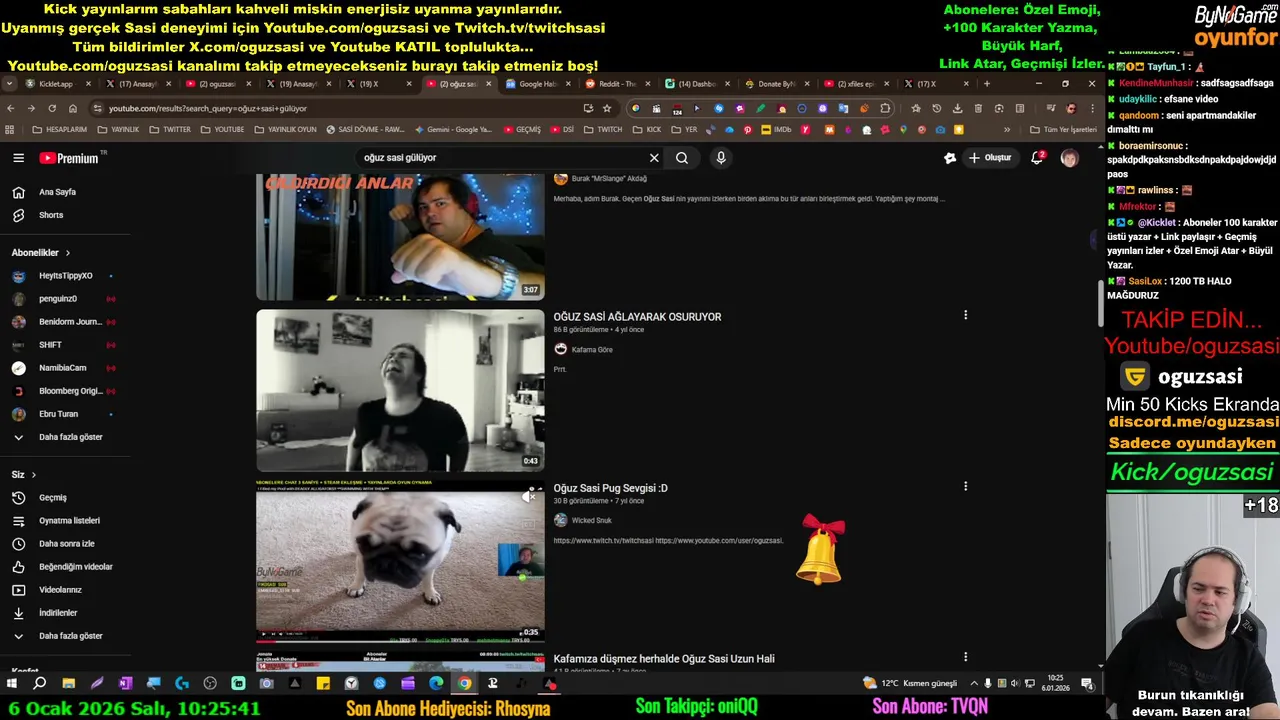Open the HeyItsTippyXO subscription

tap(65, 276)
